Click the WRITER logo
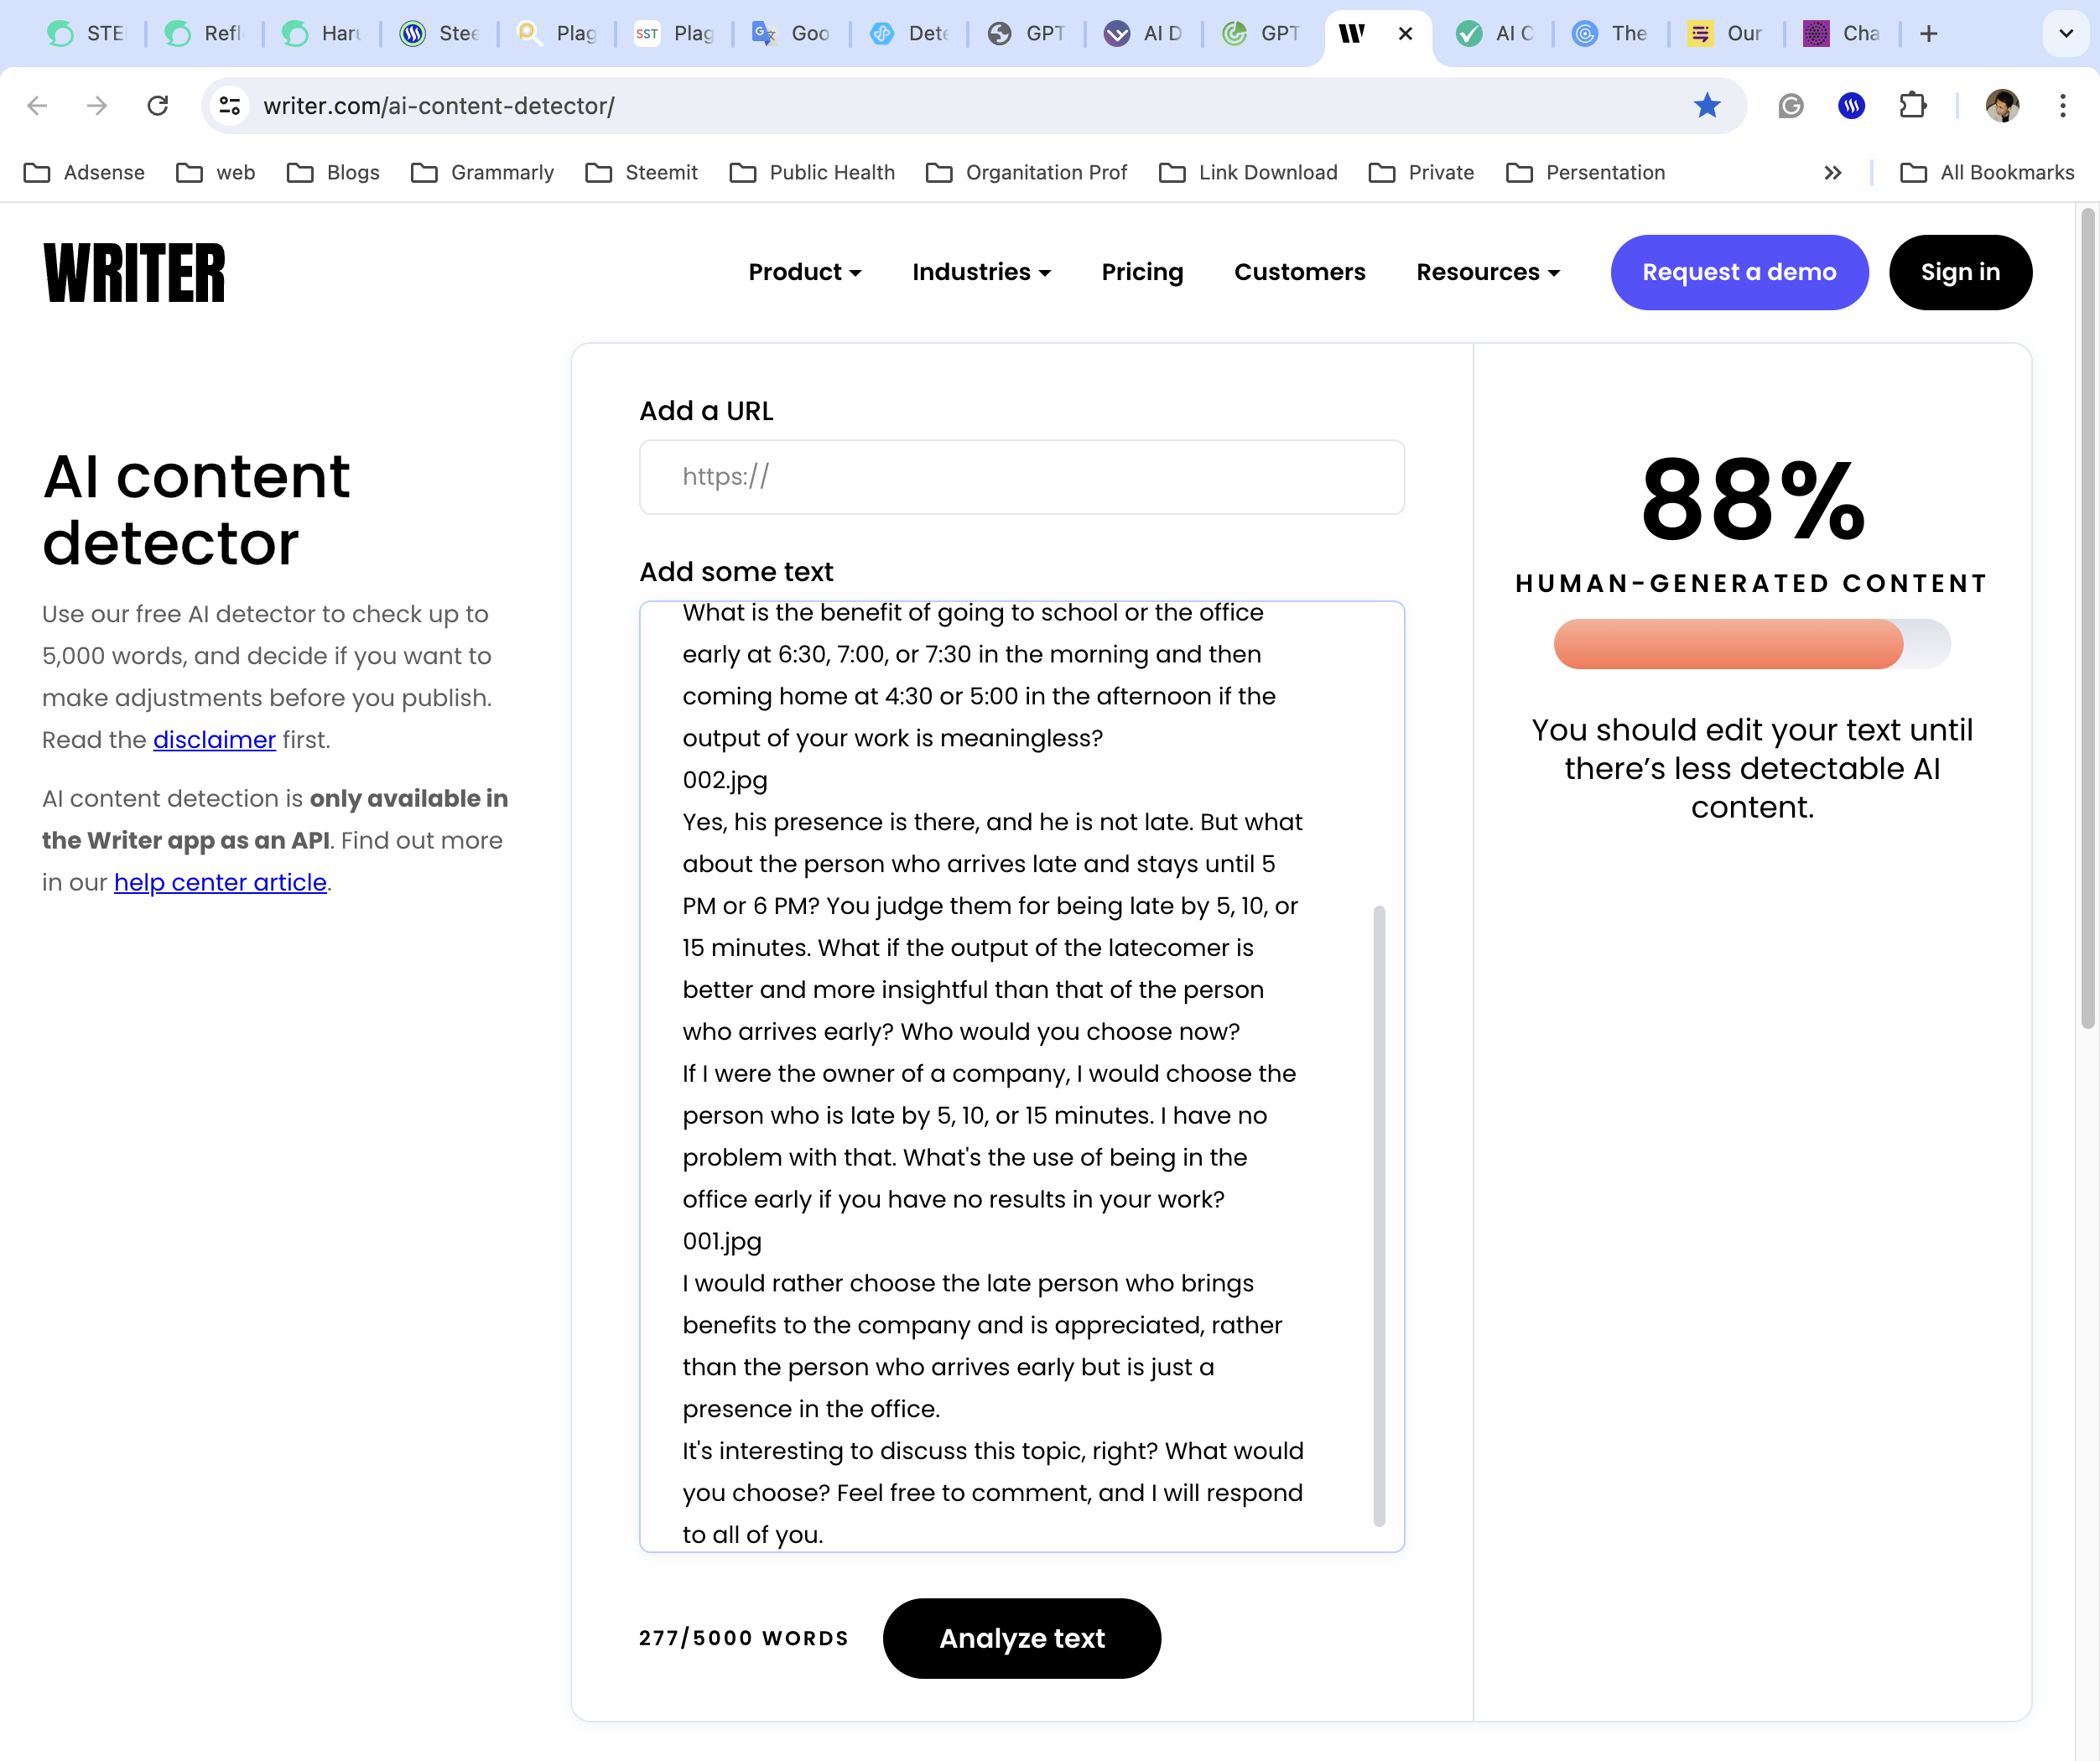 135,272
